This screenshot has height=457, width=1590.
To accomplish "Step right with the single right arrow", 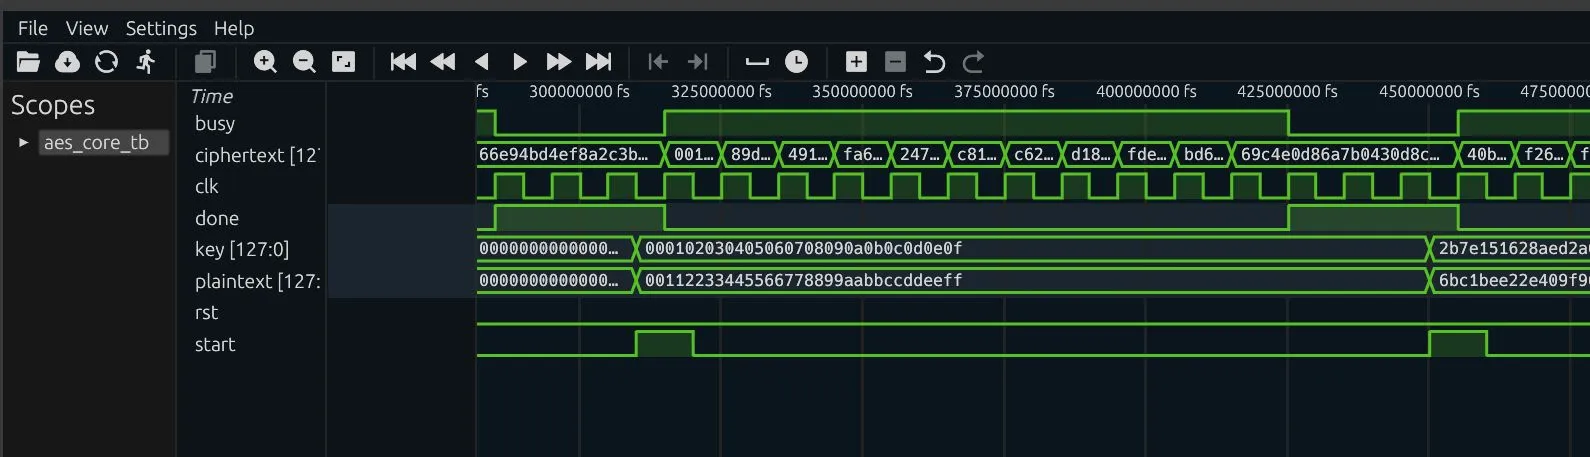I will click(x=520, y=62).
